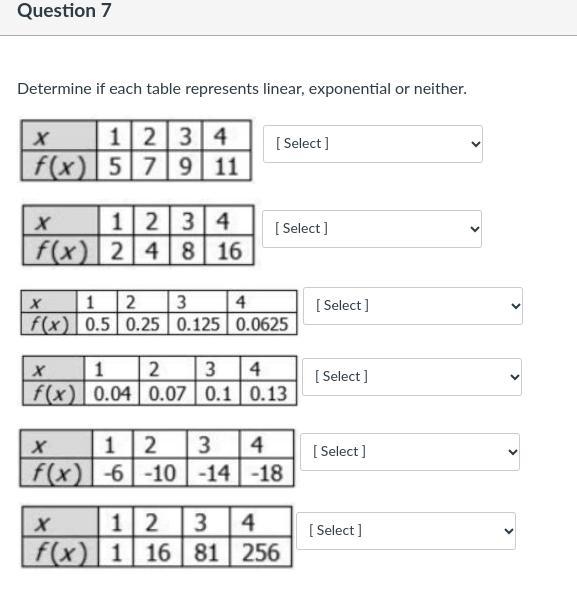
Task: Click the -18 cell in the fifth table
Action: pyautogui.click(x=267, y=473)
